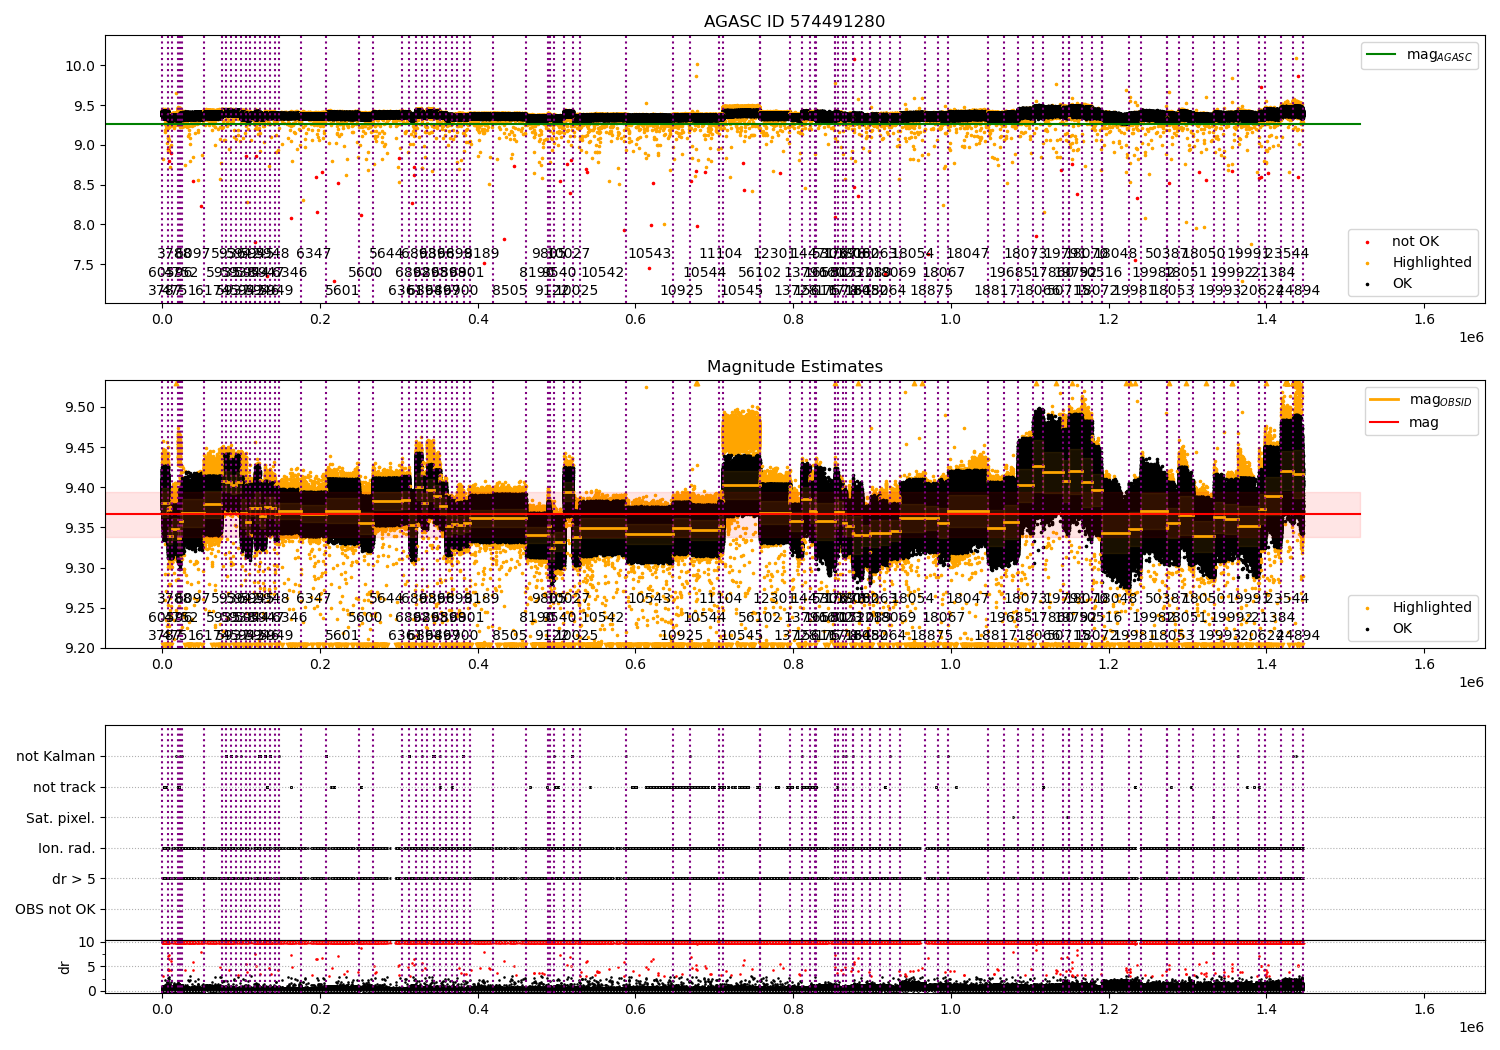The image size is (1500, 1050).
Task: Click OBSID label '10545' in Magnitude Estimates plot
Action: click(742, 636)
